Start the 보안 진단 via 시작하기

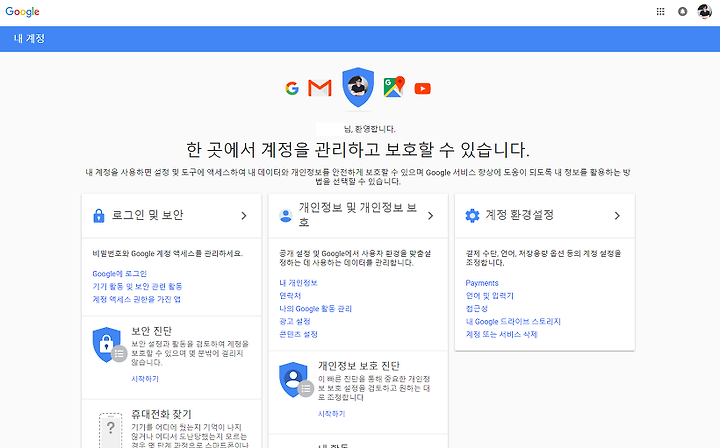[145, 379]
